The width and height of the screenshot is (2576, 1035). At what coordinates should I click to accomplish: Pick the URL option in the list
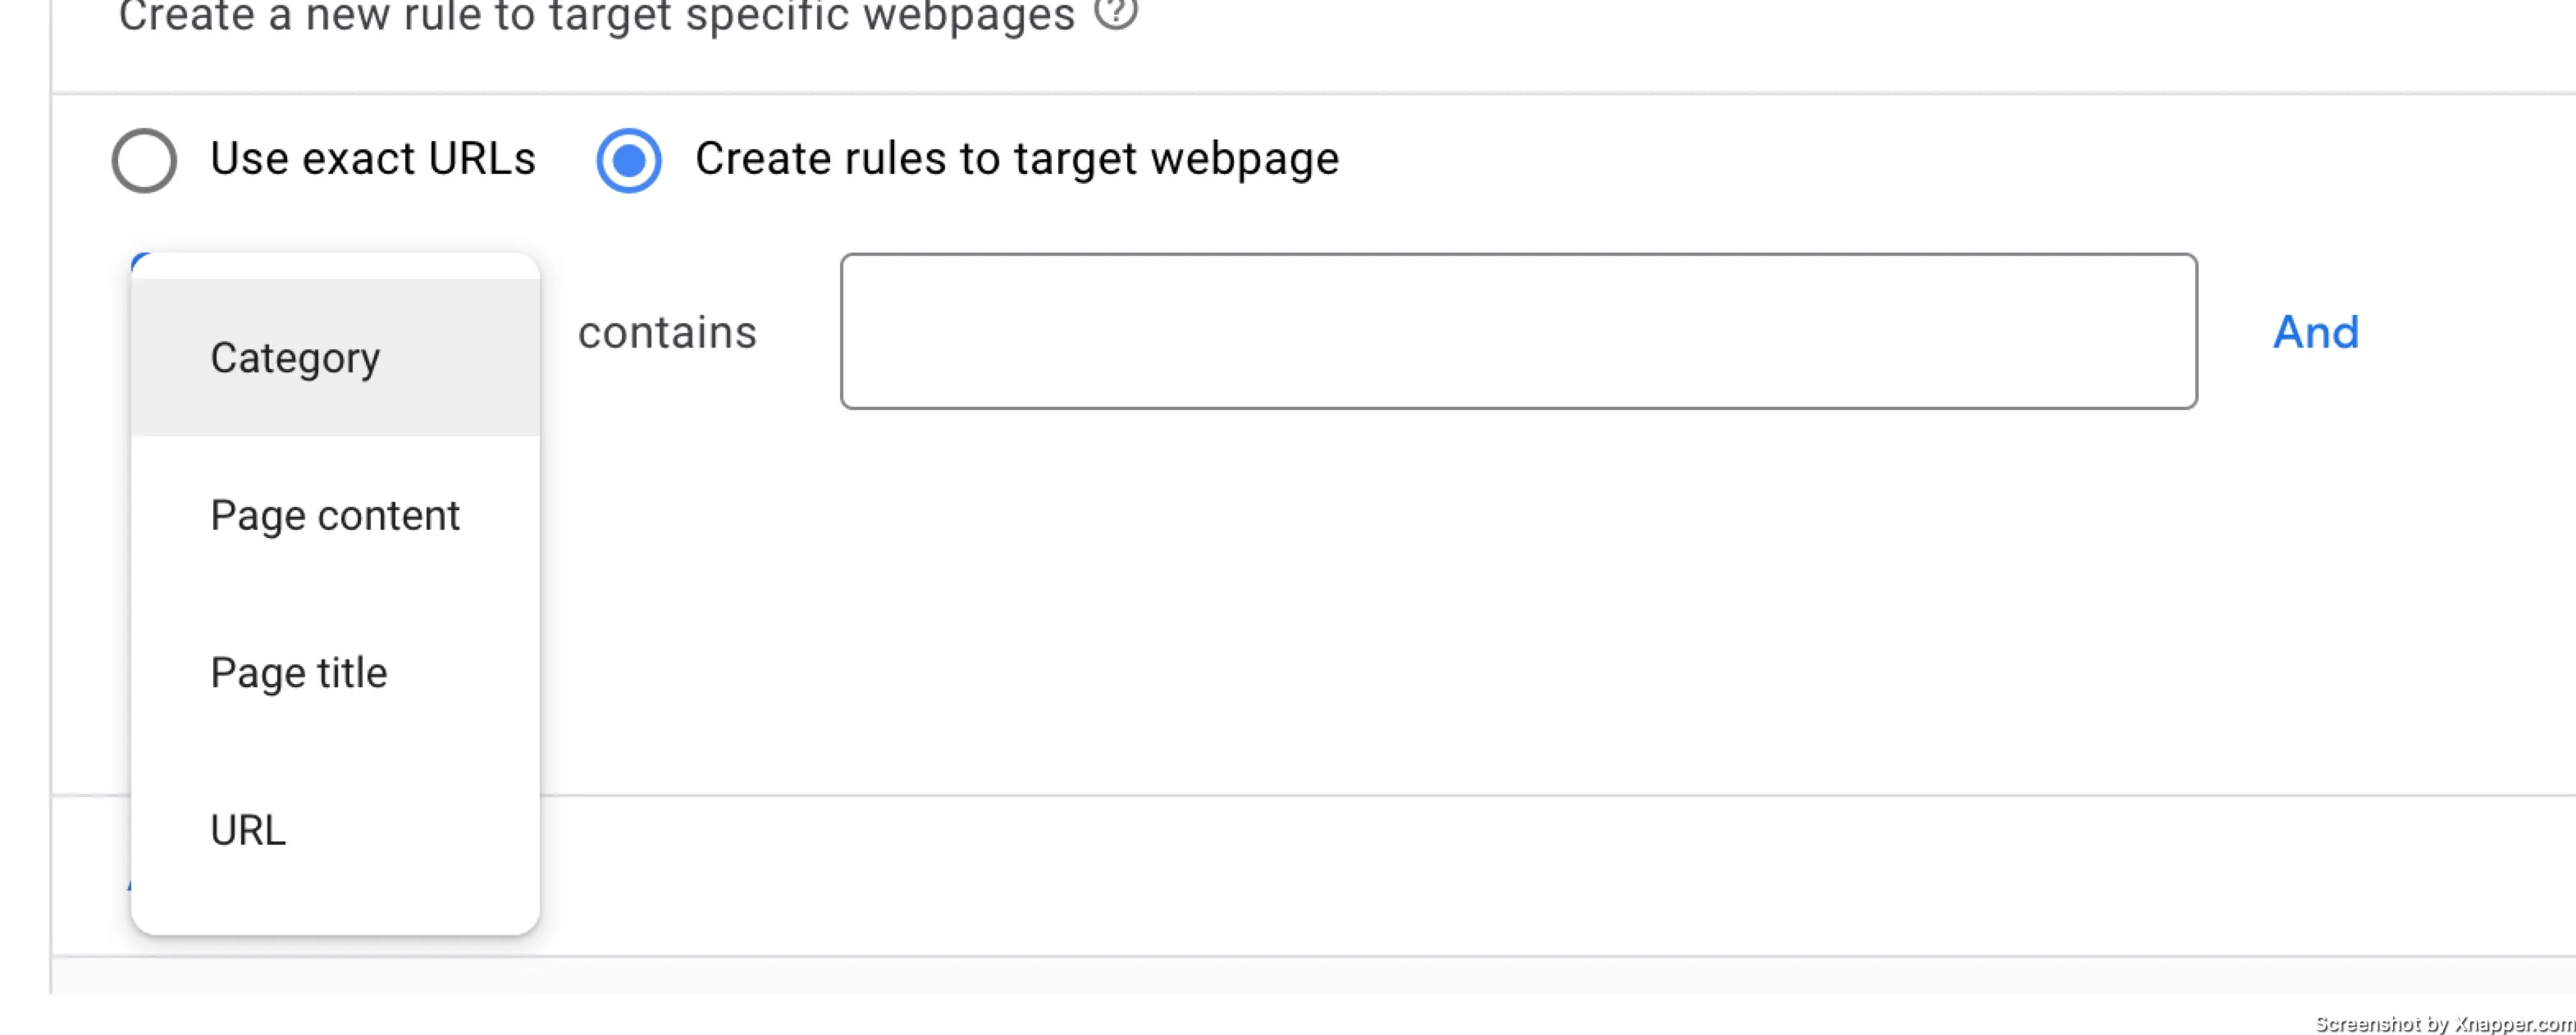(x=335, y=829)
